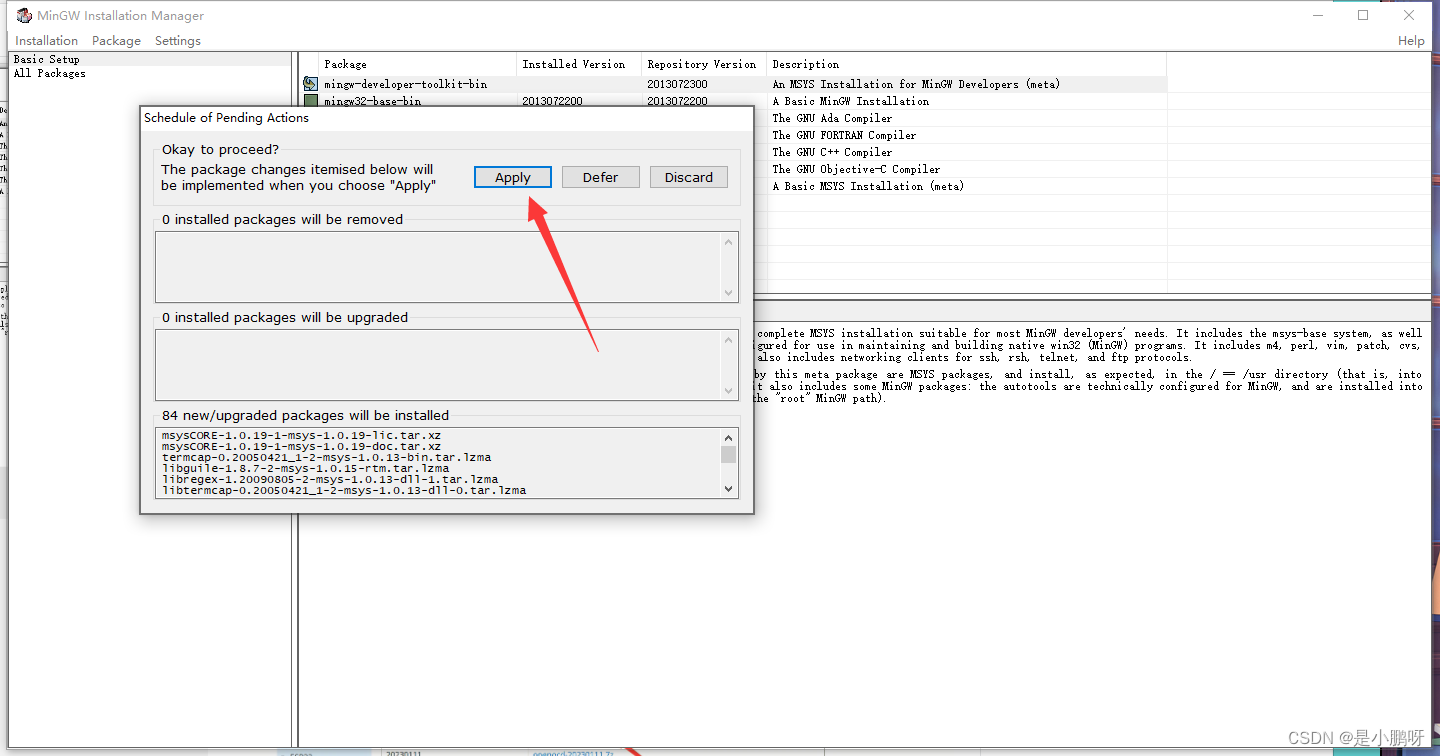Image resolution: width=1440 pixels, height=756 pixels.
Task: Select libregex-1.20090805-2 dll-1 entry
Action: tap(330, 479)
